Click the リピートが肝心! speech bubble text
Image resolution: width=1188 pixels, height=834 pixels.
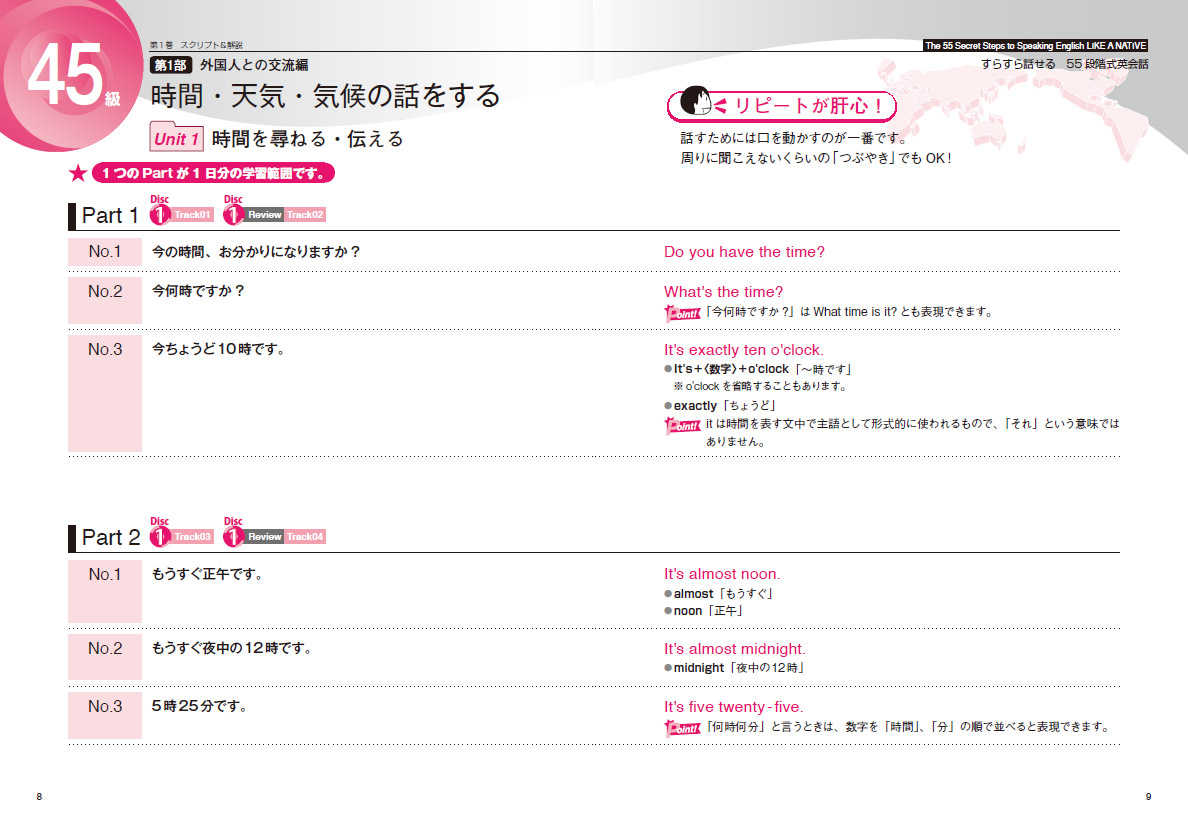pos(808,105)
